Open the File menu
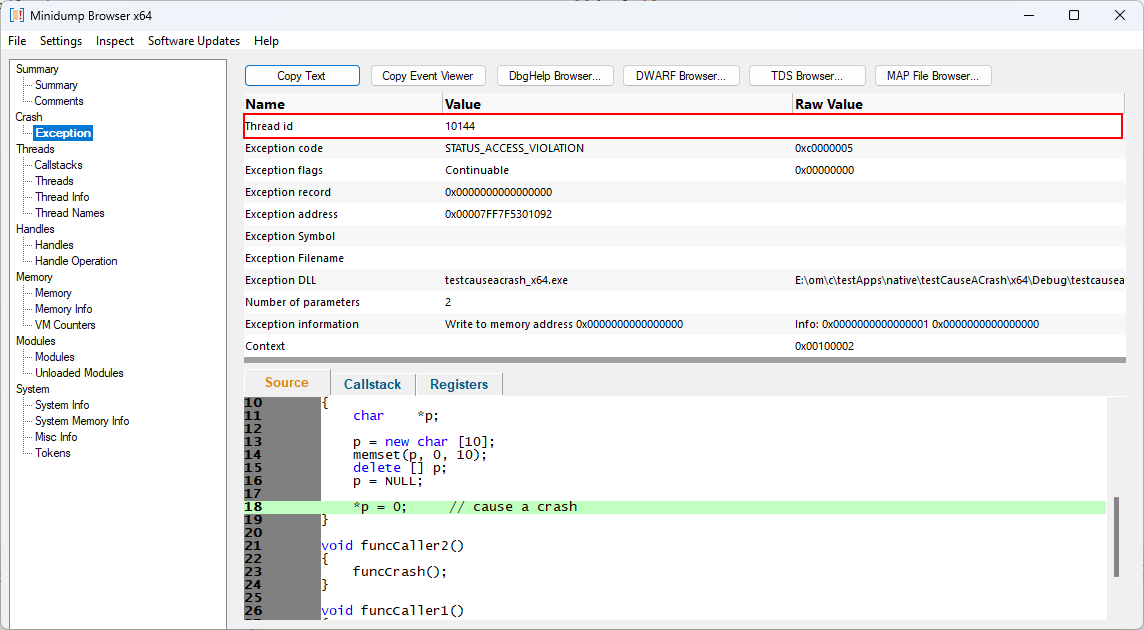The image size is (1144, 630). coord(17,41)
